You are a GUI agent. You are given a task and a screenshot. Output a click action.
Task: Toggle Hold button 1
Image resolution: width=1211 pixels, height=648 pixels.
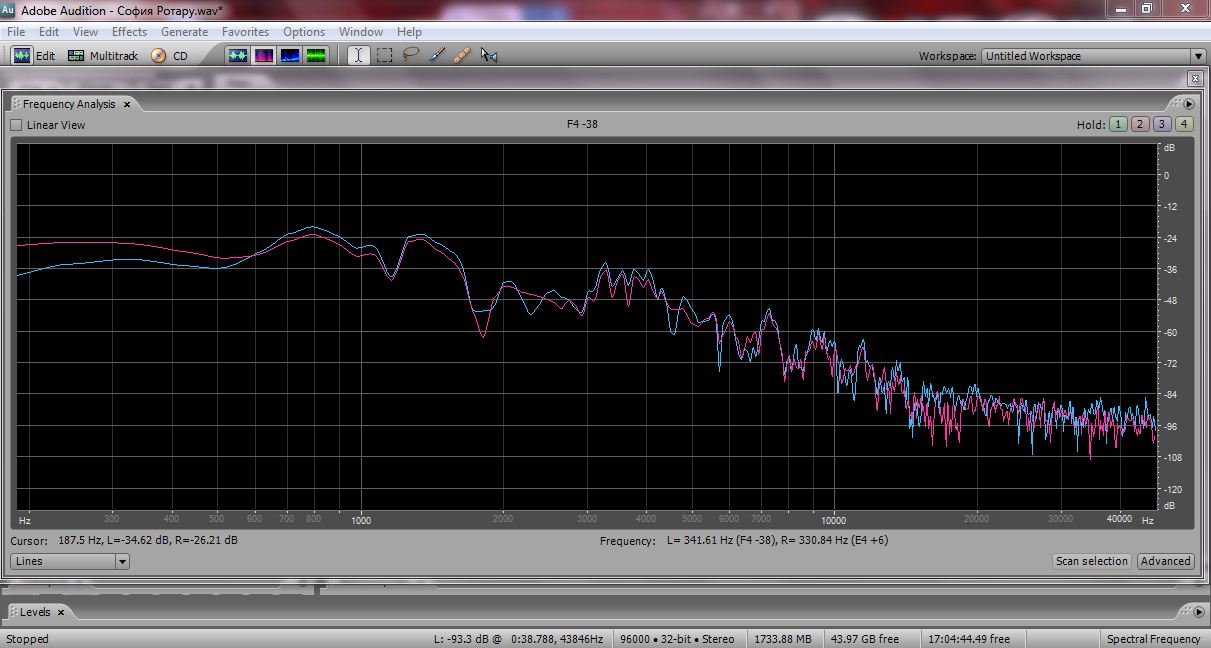(x=1117, y=125)
